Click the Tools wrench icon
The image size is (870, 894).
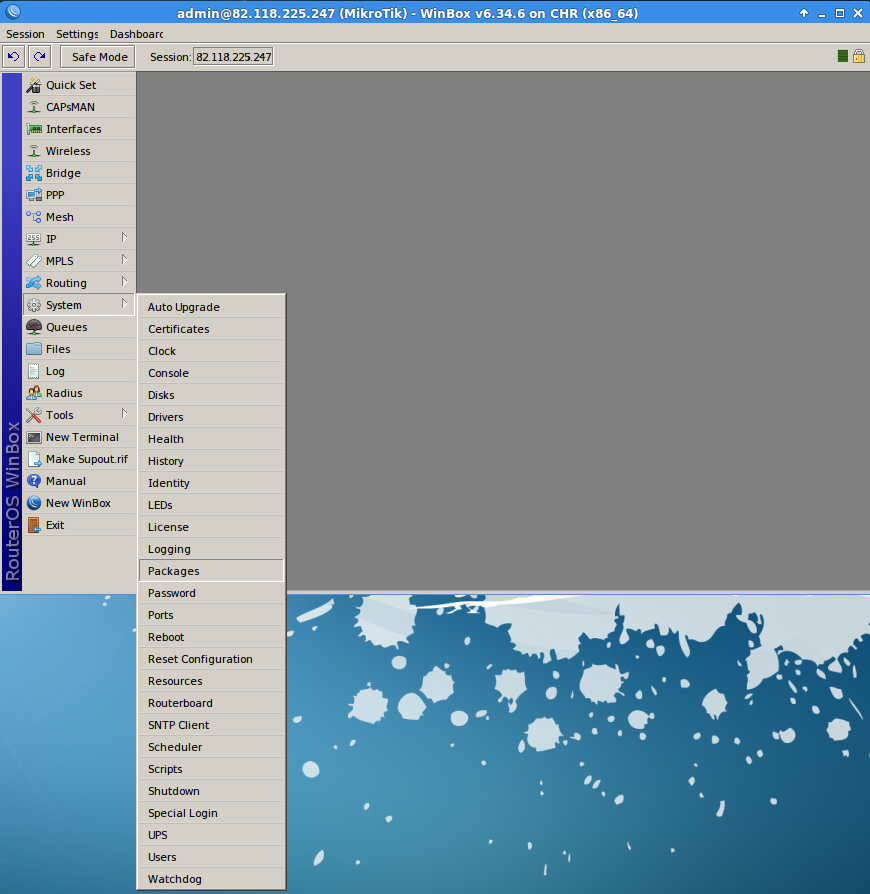(34, 415)
